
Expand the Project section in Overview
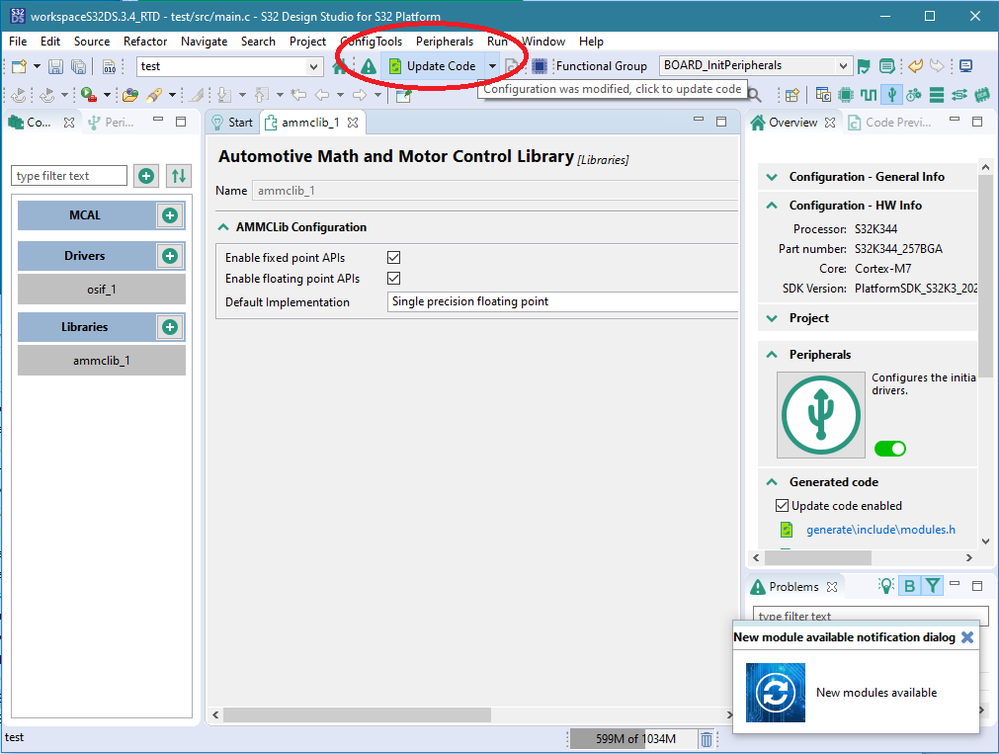click(772, 318)
